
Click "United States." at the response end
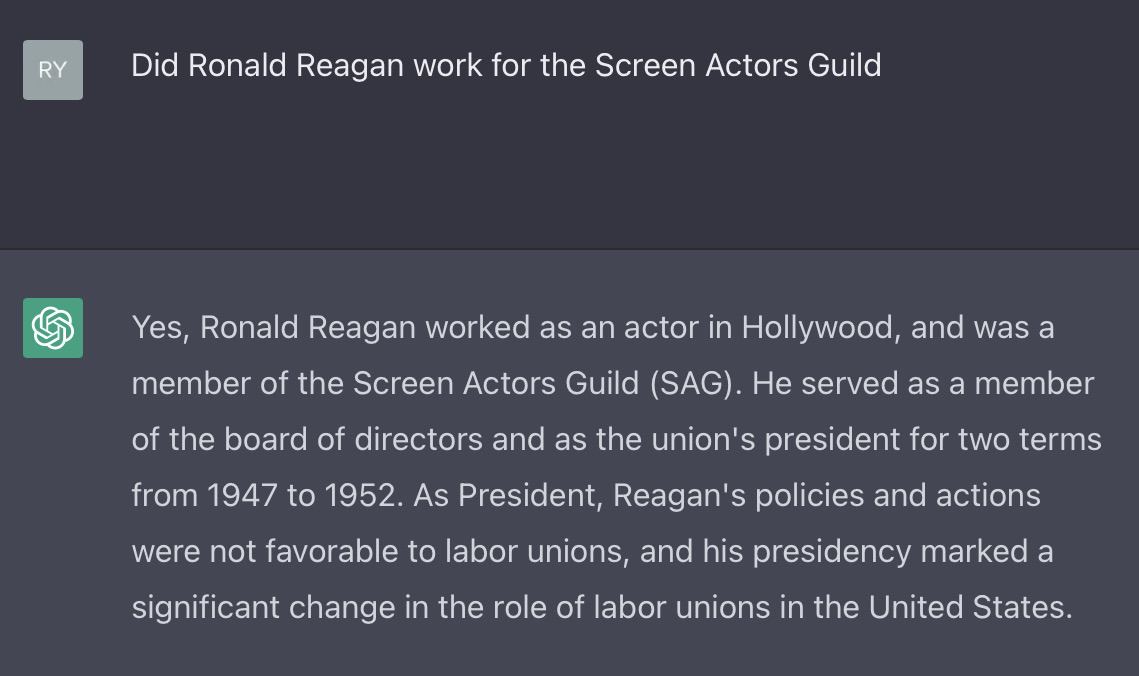coord(970,608)
